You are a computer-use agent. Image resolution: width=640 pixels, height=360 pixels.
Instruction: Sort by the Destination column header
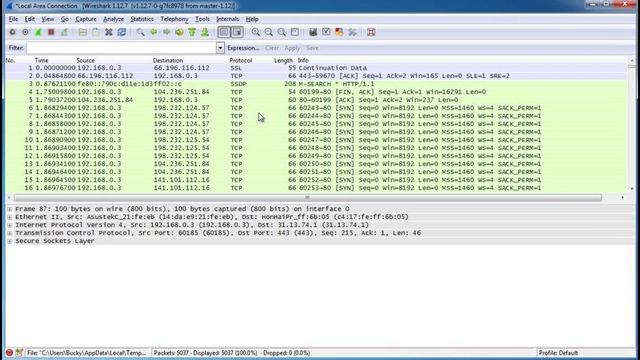point(168,60)
